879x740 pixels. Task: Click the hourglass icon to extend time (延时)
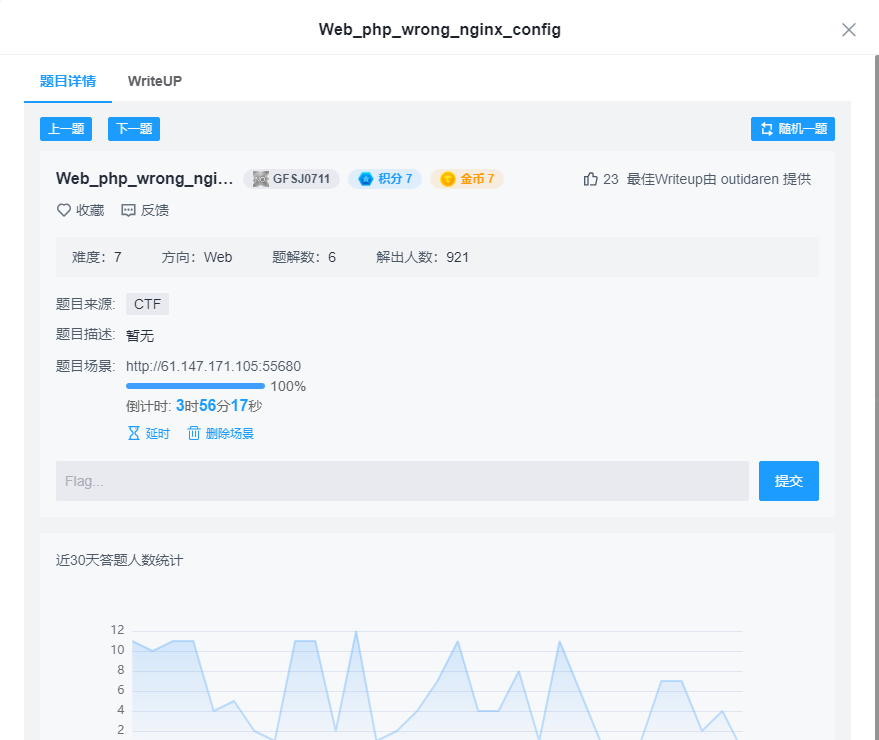tap(134, 433)
